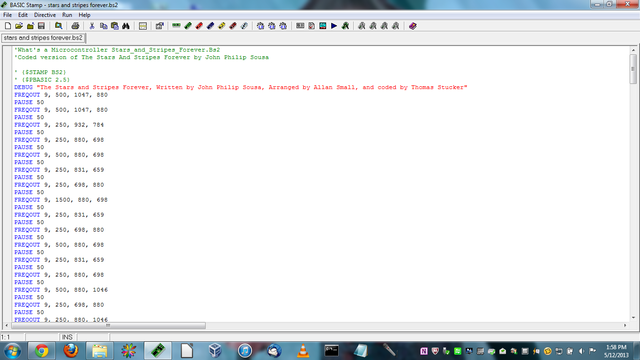Click the chip-shaped Identify icon
This screenshot has width=640, height=360.
coord(300,26)
